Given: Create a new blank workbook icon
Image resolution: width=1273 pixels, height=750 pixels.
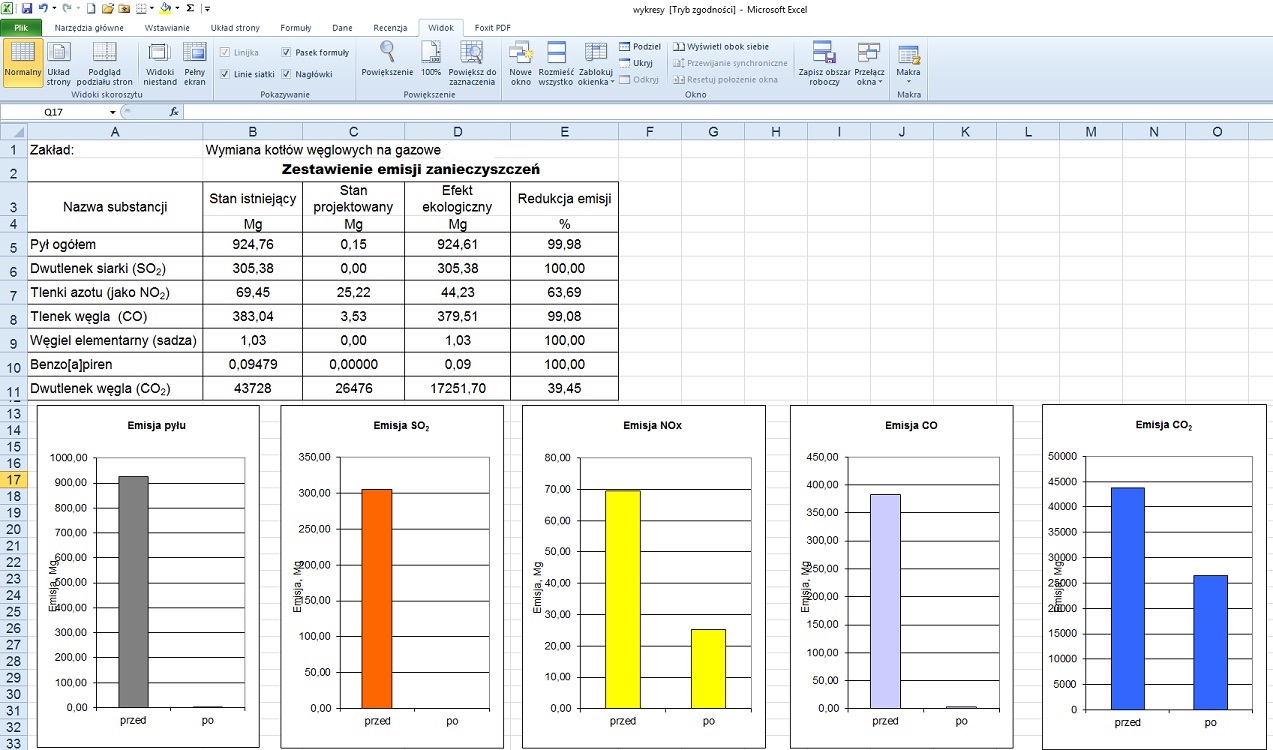Looking at the screenshot, I should [91, 8].
